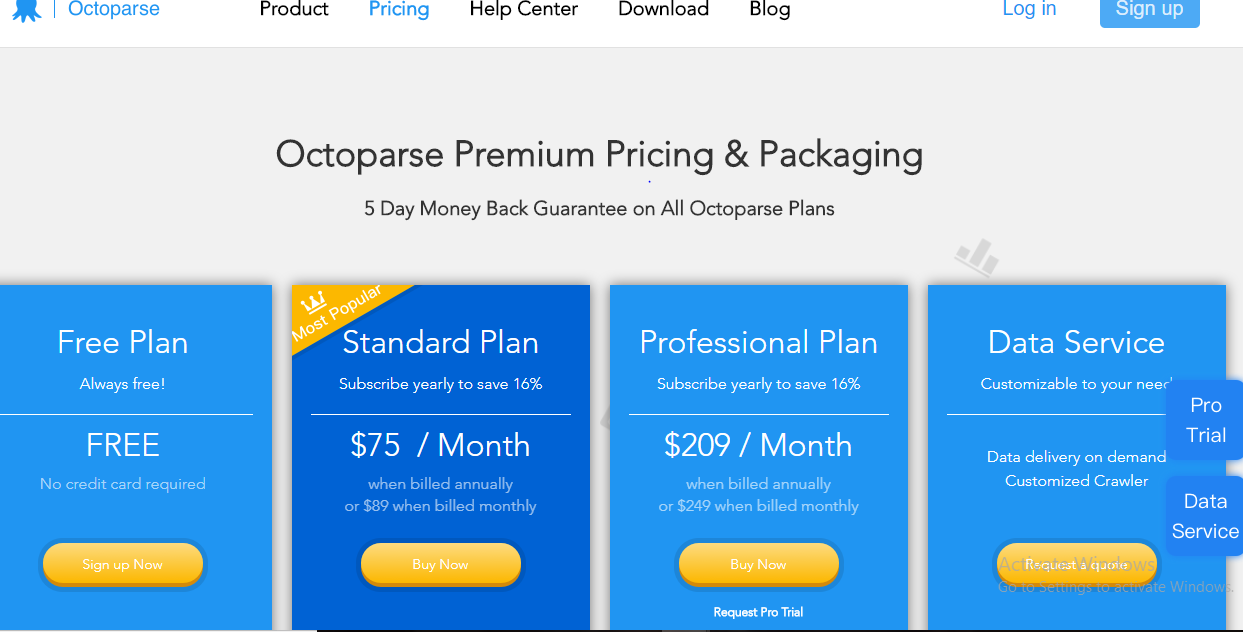This screenshot has height=632, width=1243.
Task: Click Buy Now under Professional Plan
Action: [x=759, y=564]
